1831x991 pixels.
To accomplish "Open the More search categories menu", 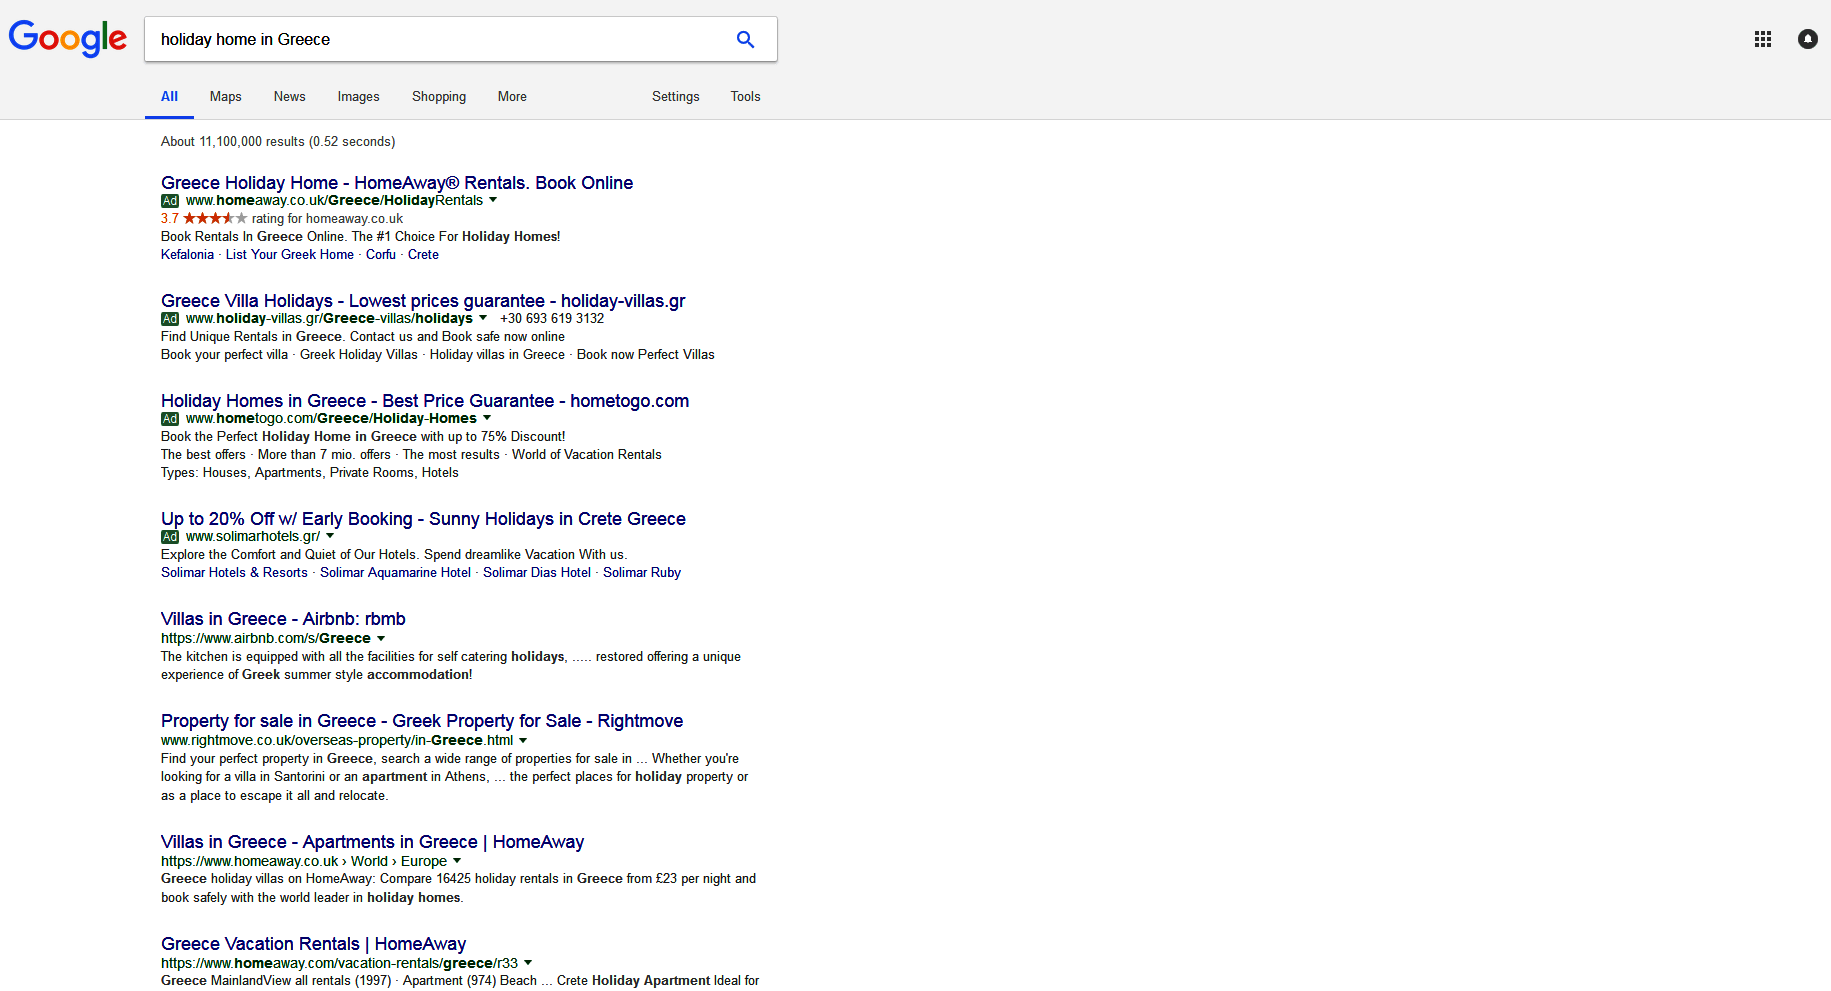I will click(512, 96).
